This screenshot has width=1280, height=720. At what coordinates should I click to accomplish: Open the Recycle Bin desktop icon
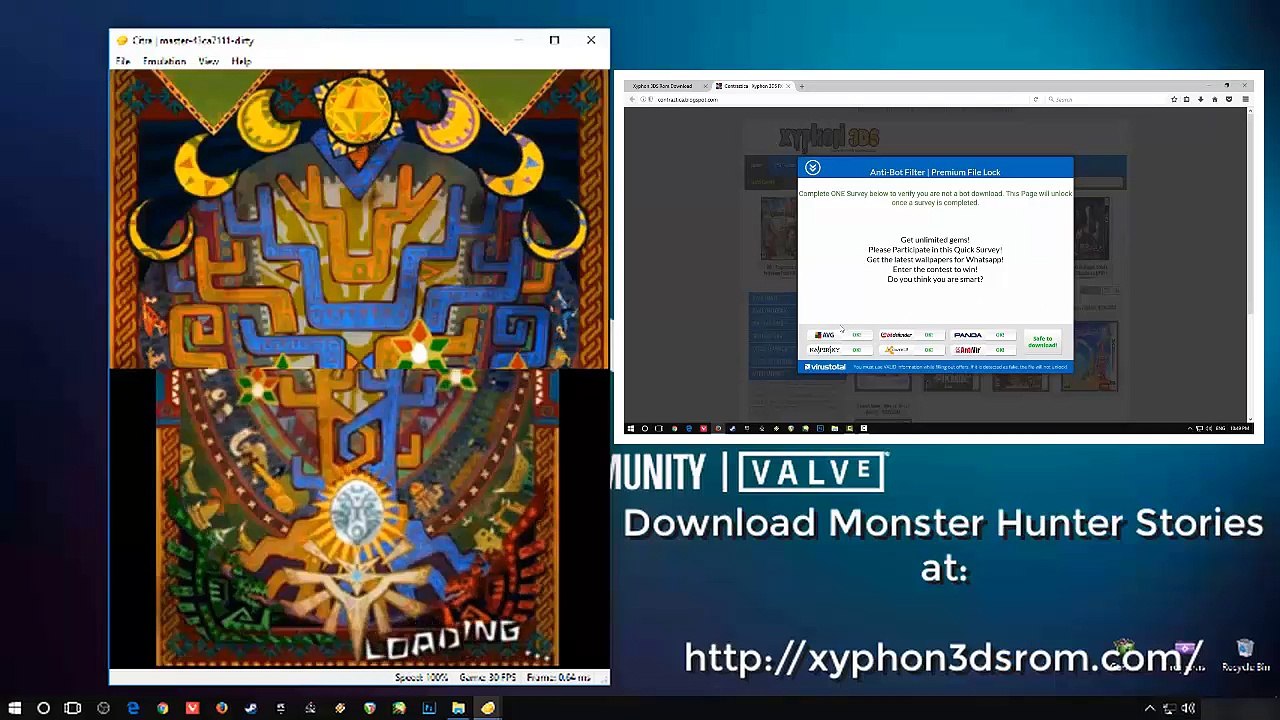(1245, 656)
